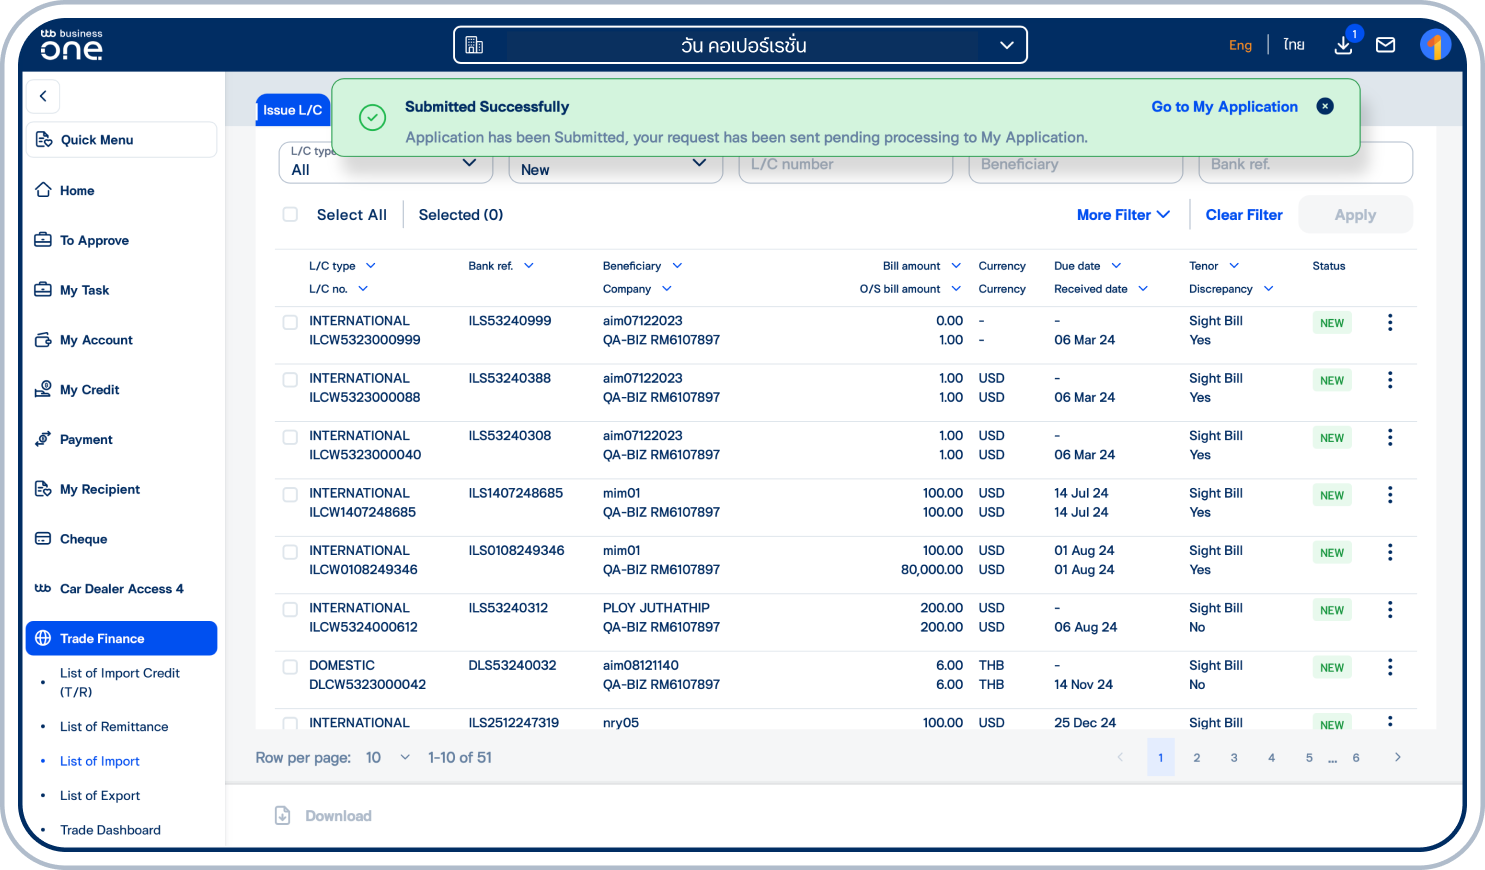Tick checkbox for ILS53240388 row

(290, 380)
